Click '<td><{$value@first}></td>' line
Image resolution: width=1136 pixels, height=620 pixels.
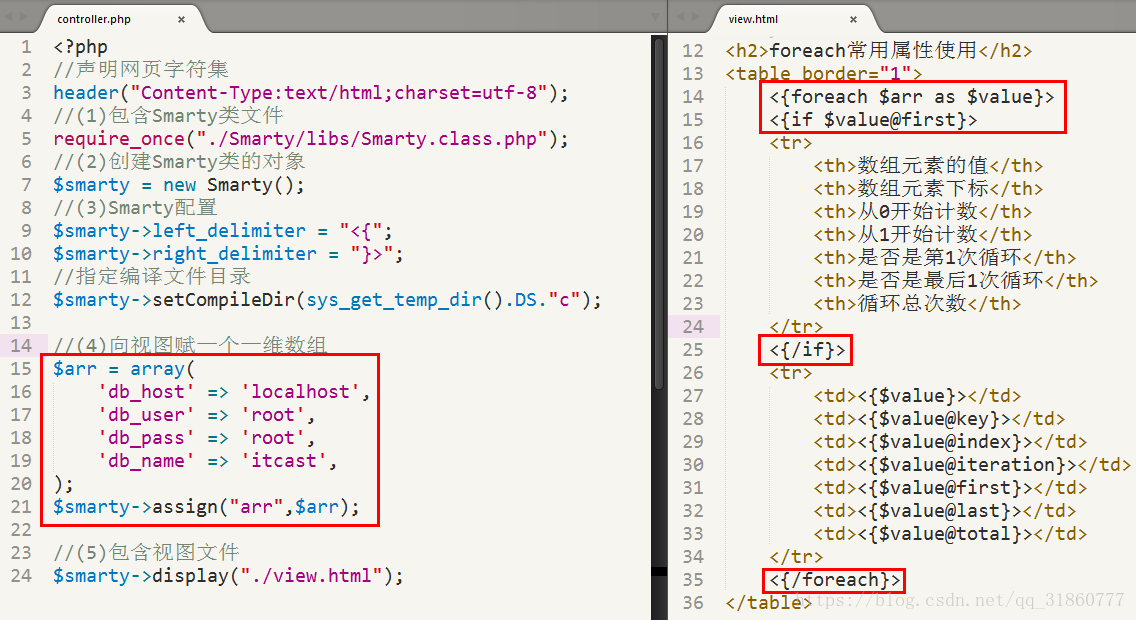click(x=951, y=488)
